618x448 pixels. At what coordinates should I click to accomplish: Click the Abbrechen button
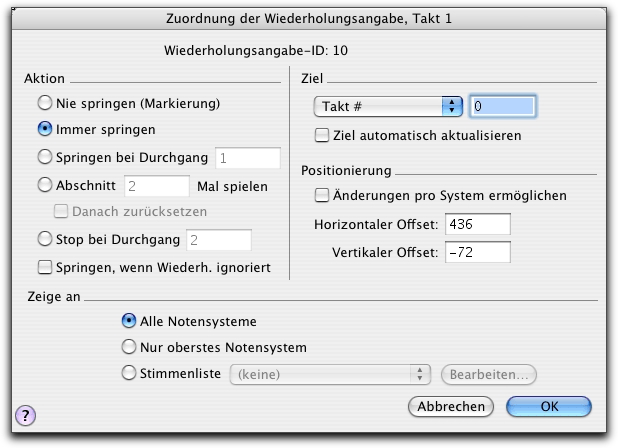[451, 406]
